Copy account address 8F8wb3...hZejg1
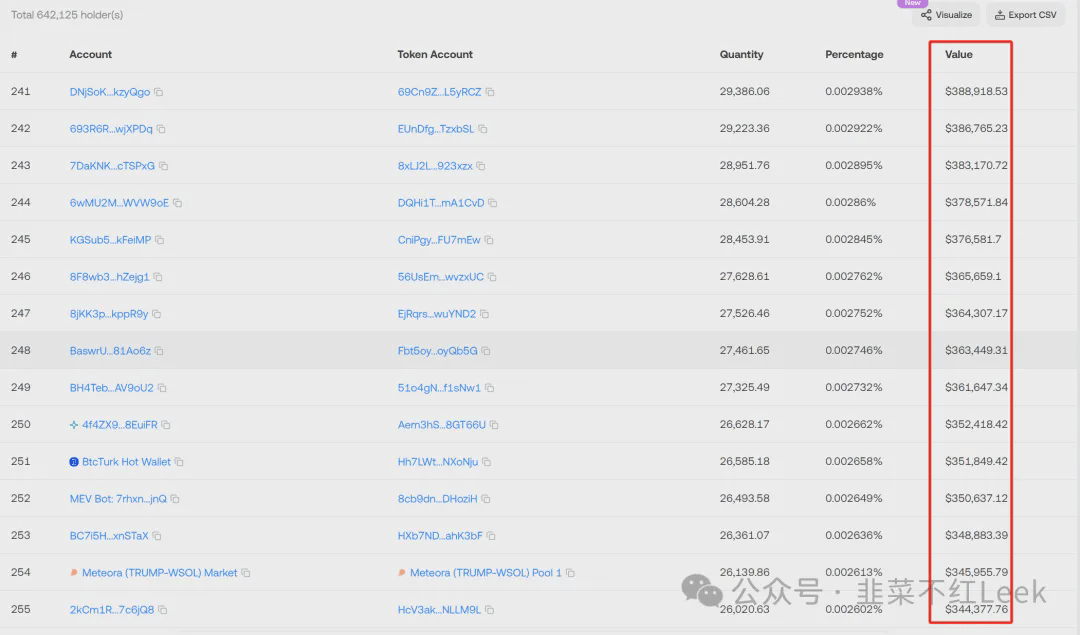Image resolution: width=1080 pixels, height=635 pixels. point(158,277)
